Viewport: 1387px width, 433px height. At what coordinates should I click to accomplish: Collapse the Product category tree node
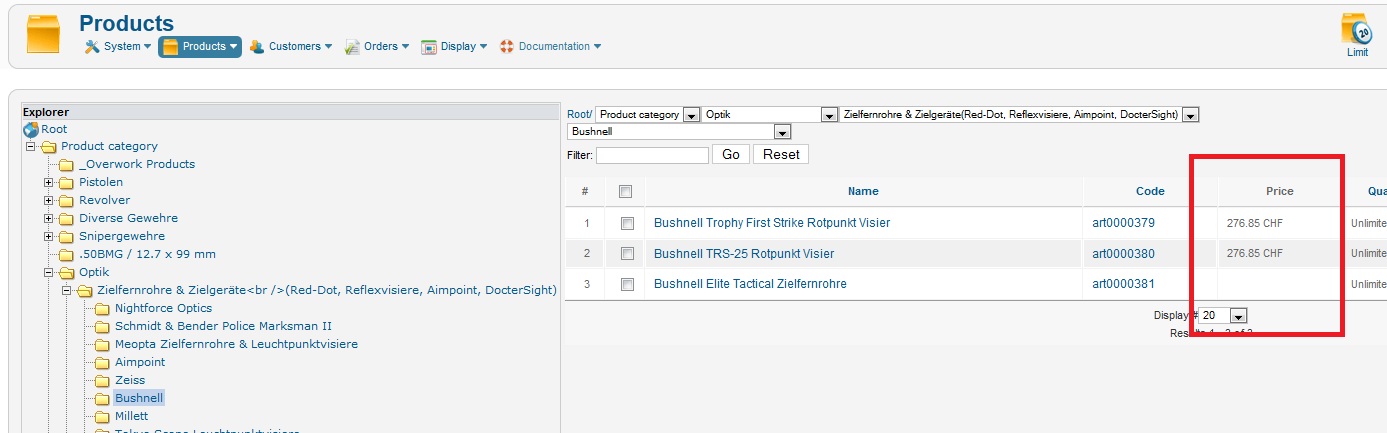click(x=31, y=146)
